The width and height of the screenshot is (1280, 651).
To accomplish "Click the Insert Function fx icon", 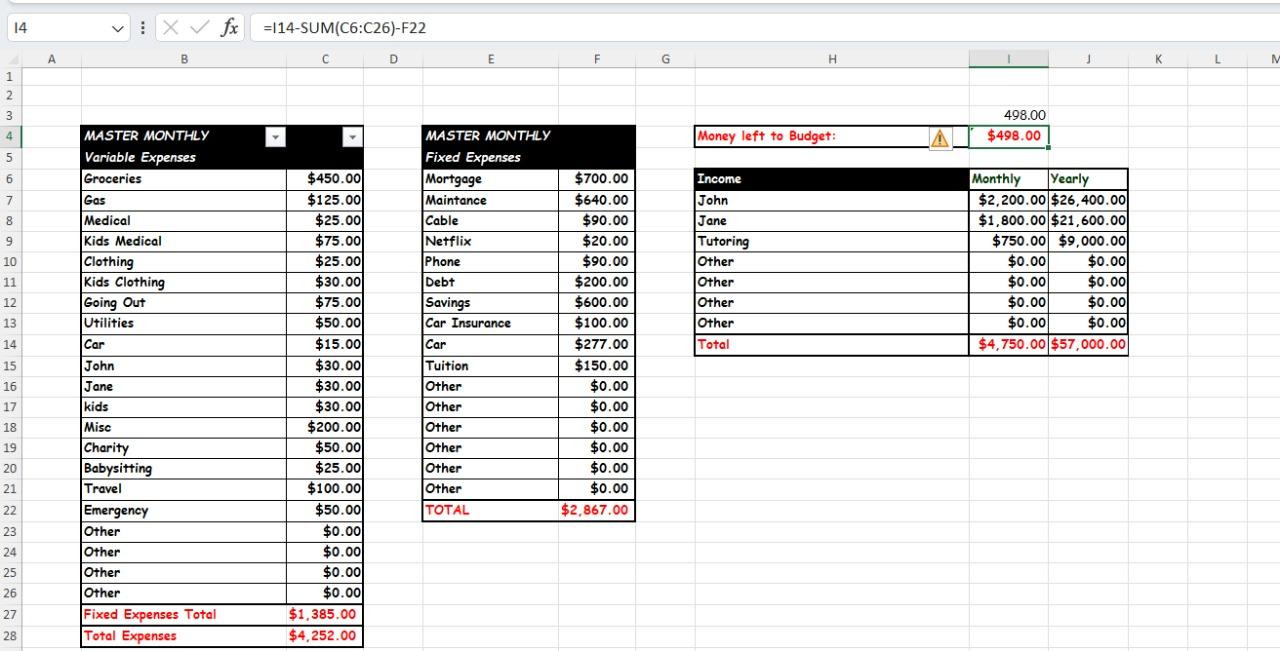I will [230, 28].
